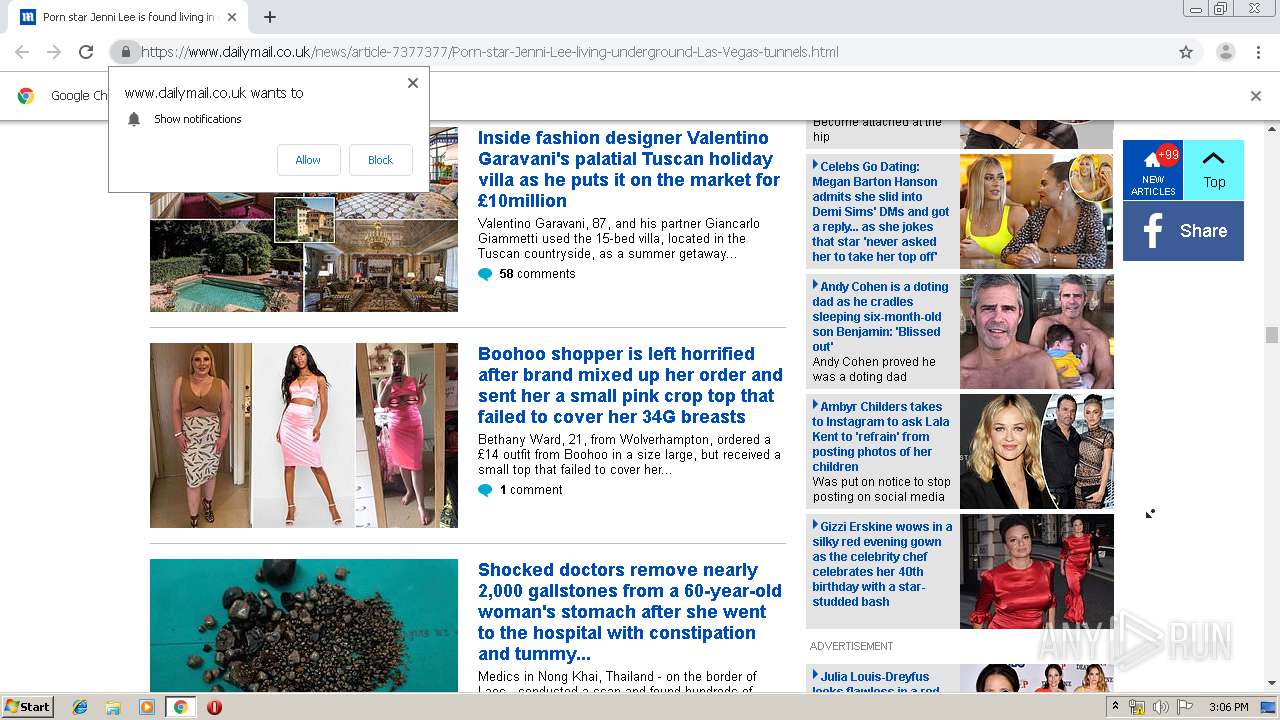This screenshot has height=720, width=1280.
Task: Jump to Top of the page
Action: click(1213, 170)
